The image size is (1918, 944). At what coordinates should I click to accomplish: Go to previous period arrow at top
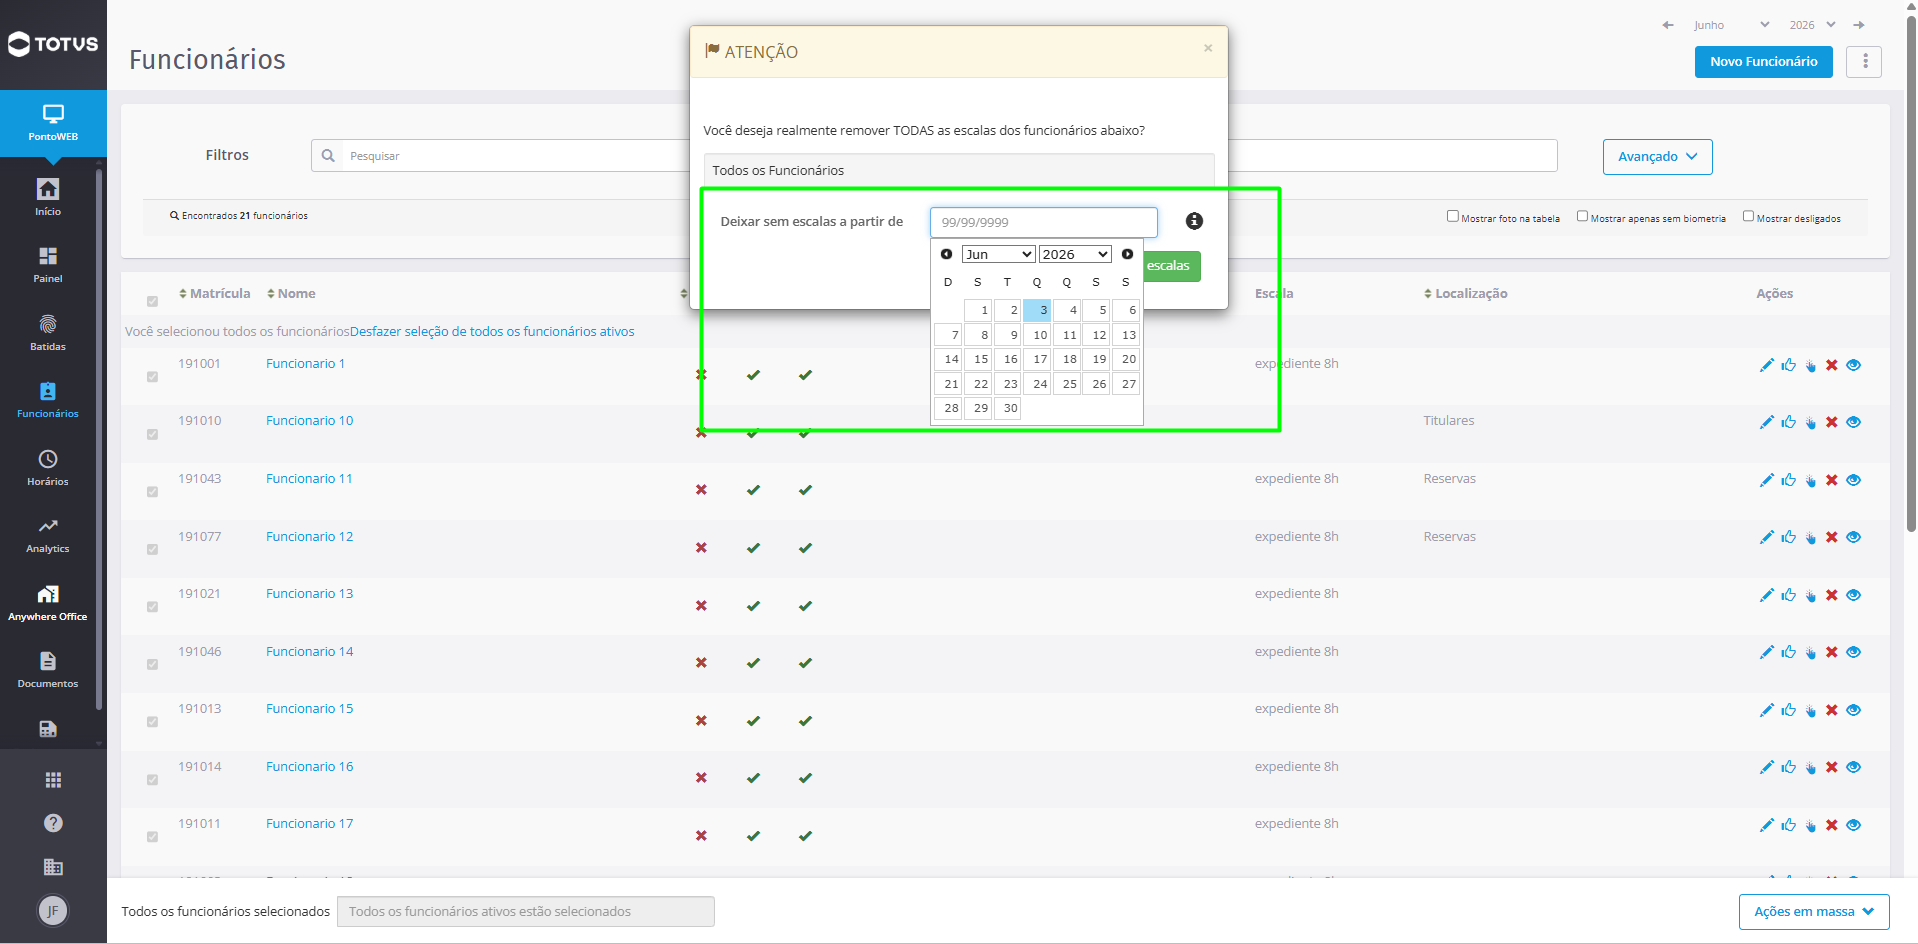click(x=1668, y=25)
